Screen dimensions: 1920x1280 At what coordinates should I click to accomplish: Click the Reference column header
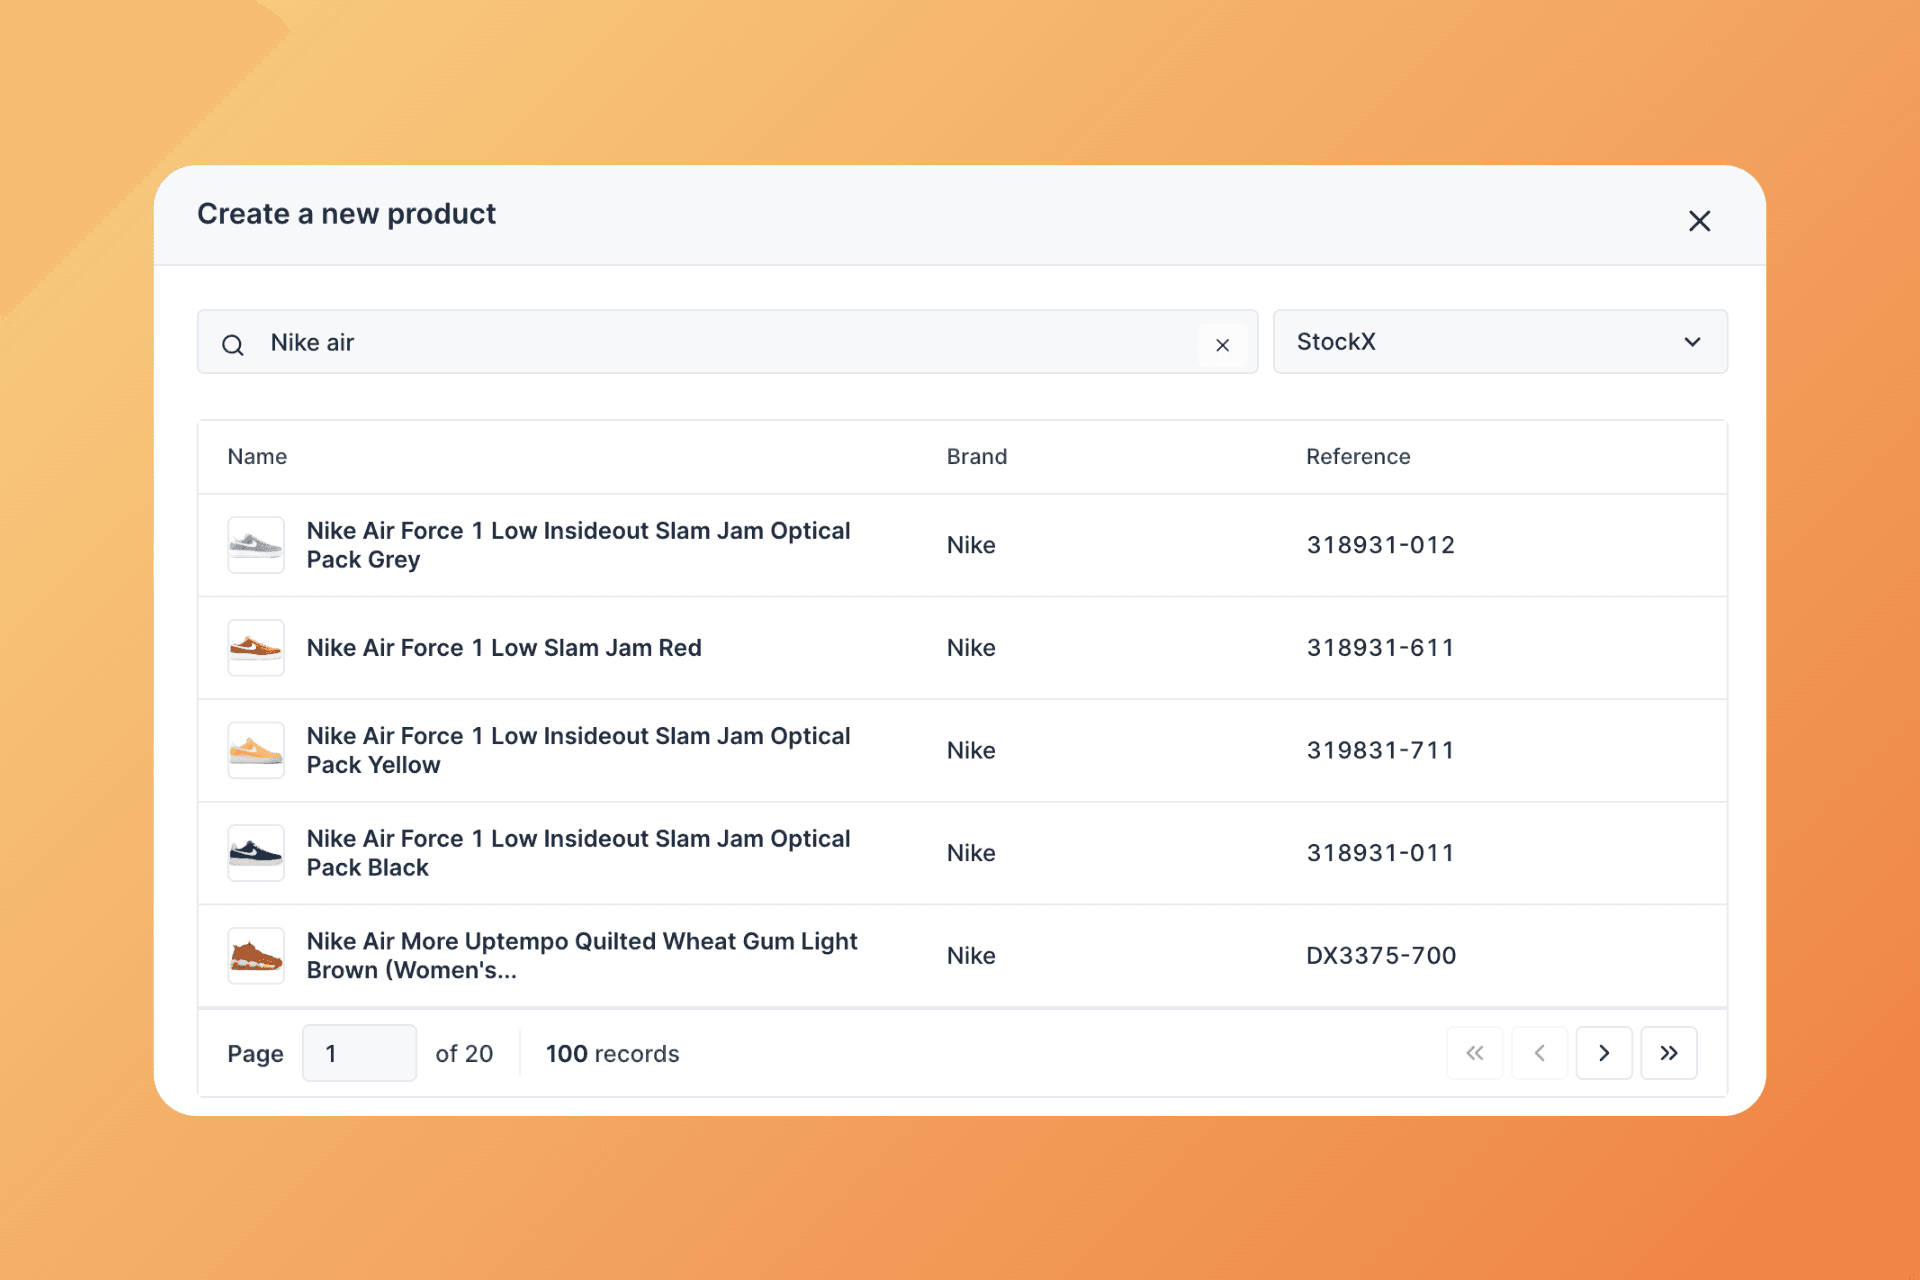pos(1357,457)
